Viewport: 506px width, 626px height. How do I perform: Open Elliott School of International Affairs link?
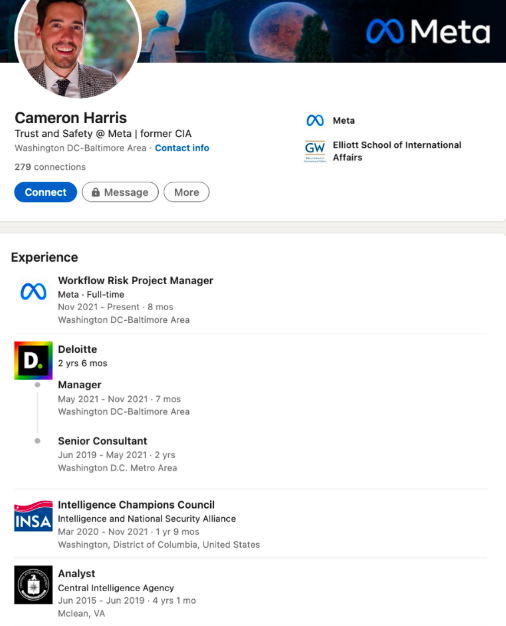pos(397,151)
